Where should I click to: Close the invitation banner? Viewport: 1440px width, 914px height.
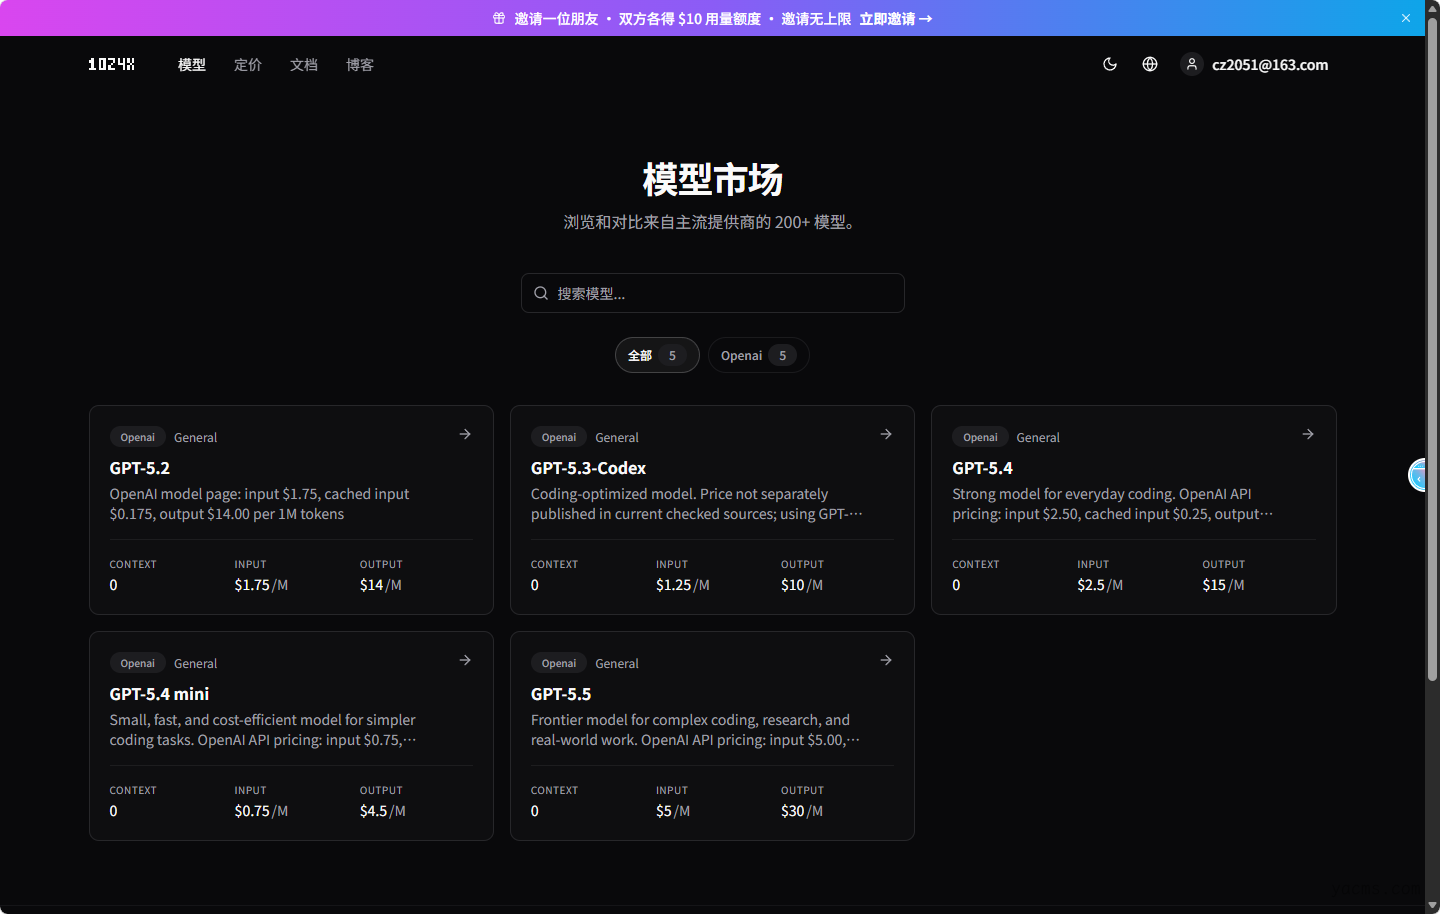1406,18
